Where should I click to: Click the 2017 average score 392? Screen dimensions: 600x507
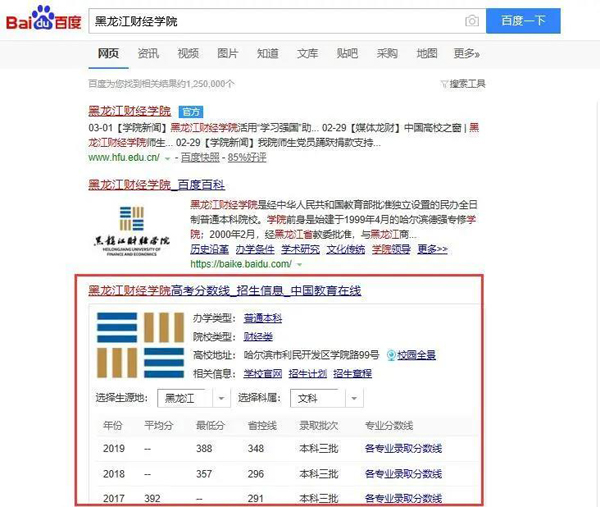point(152,498)
